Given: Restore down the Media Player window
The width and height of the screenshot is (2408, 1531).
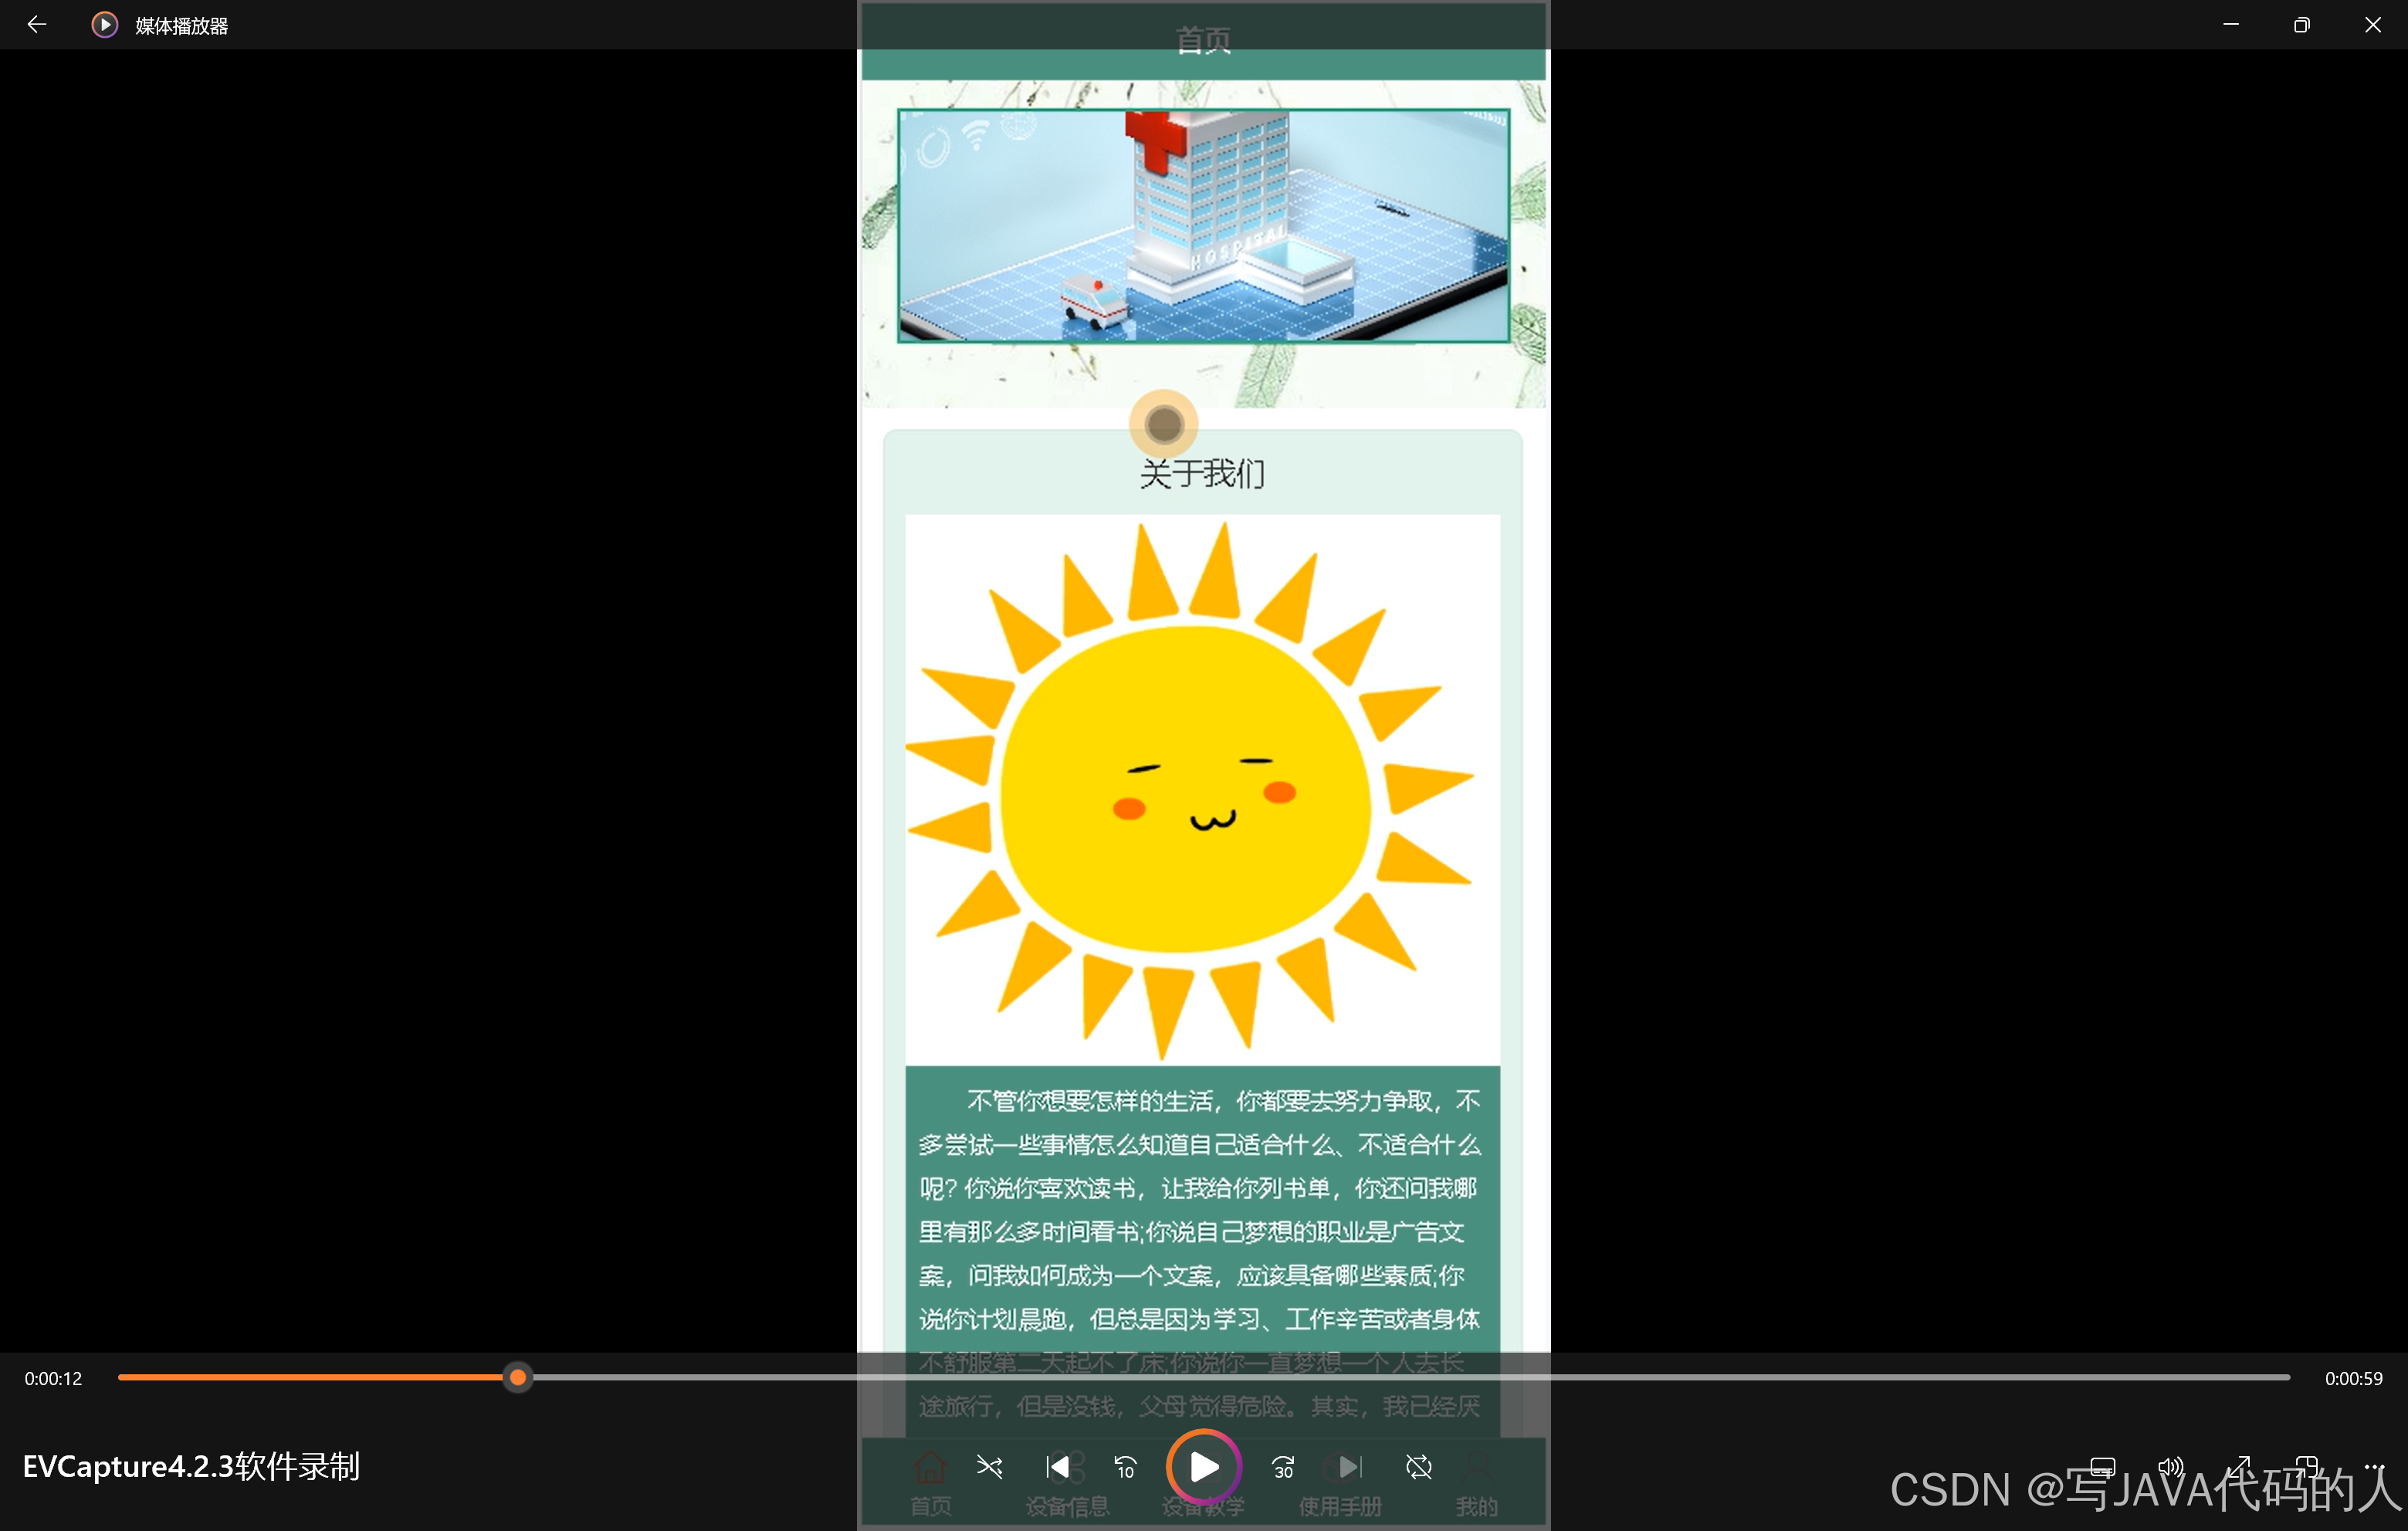Looking at the screenshot, I should point(2302,25).
